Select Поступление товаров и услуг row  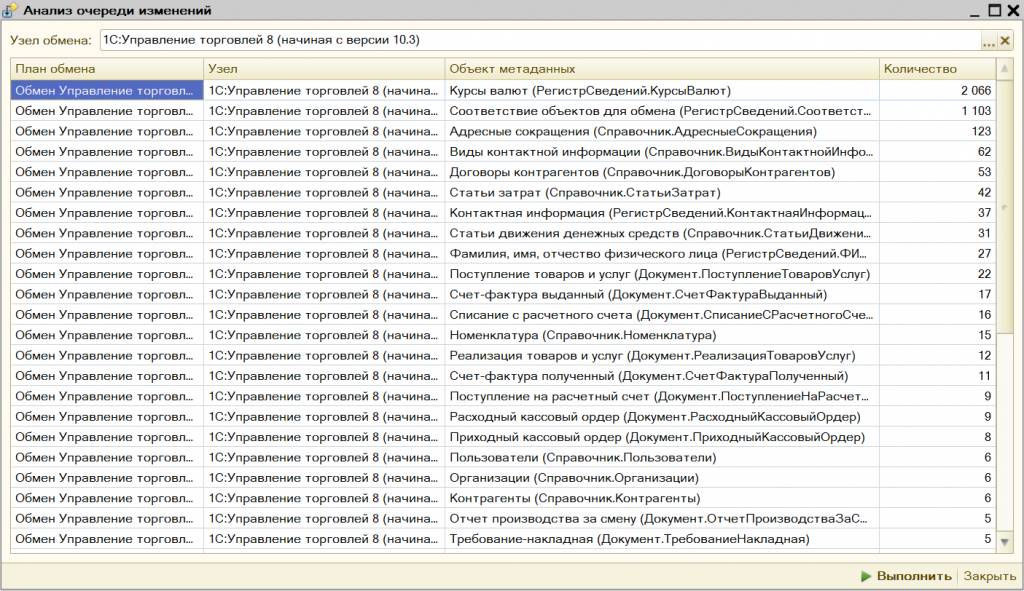[x=503, y=274]
